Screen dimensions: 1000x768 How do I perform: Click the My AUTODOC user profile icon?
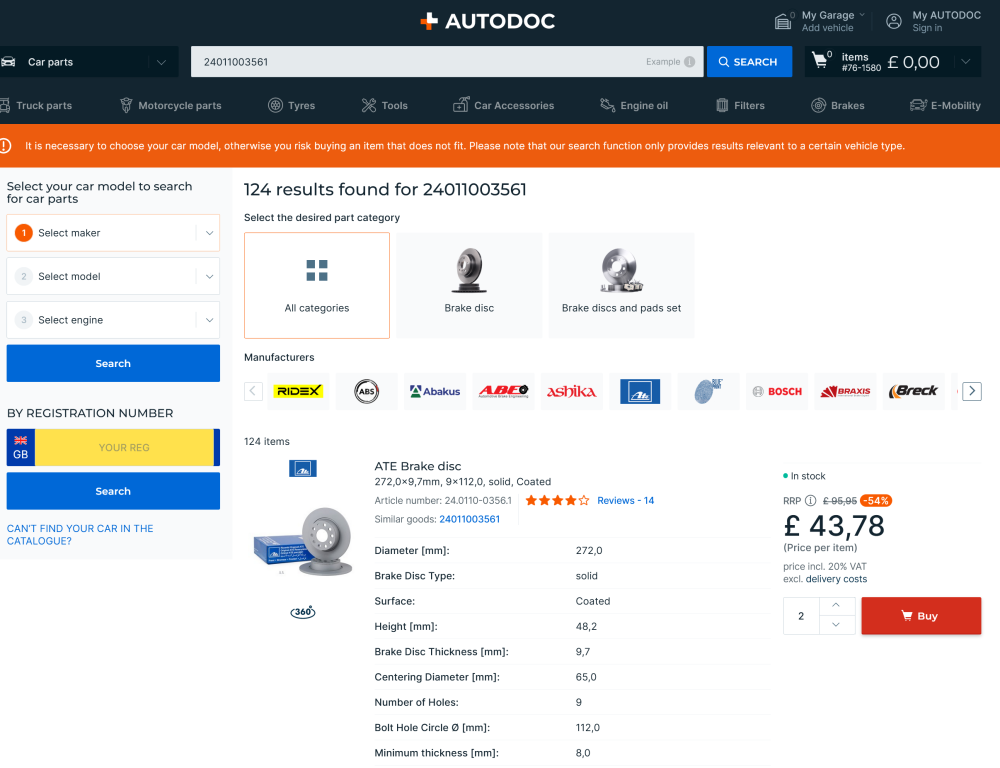894,21
